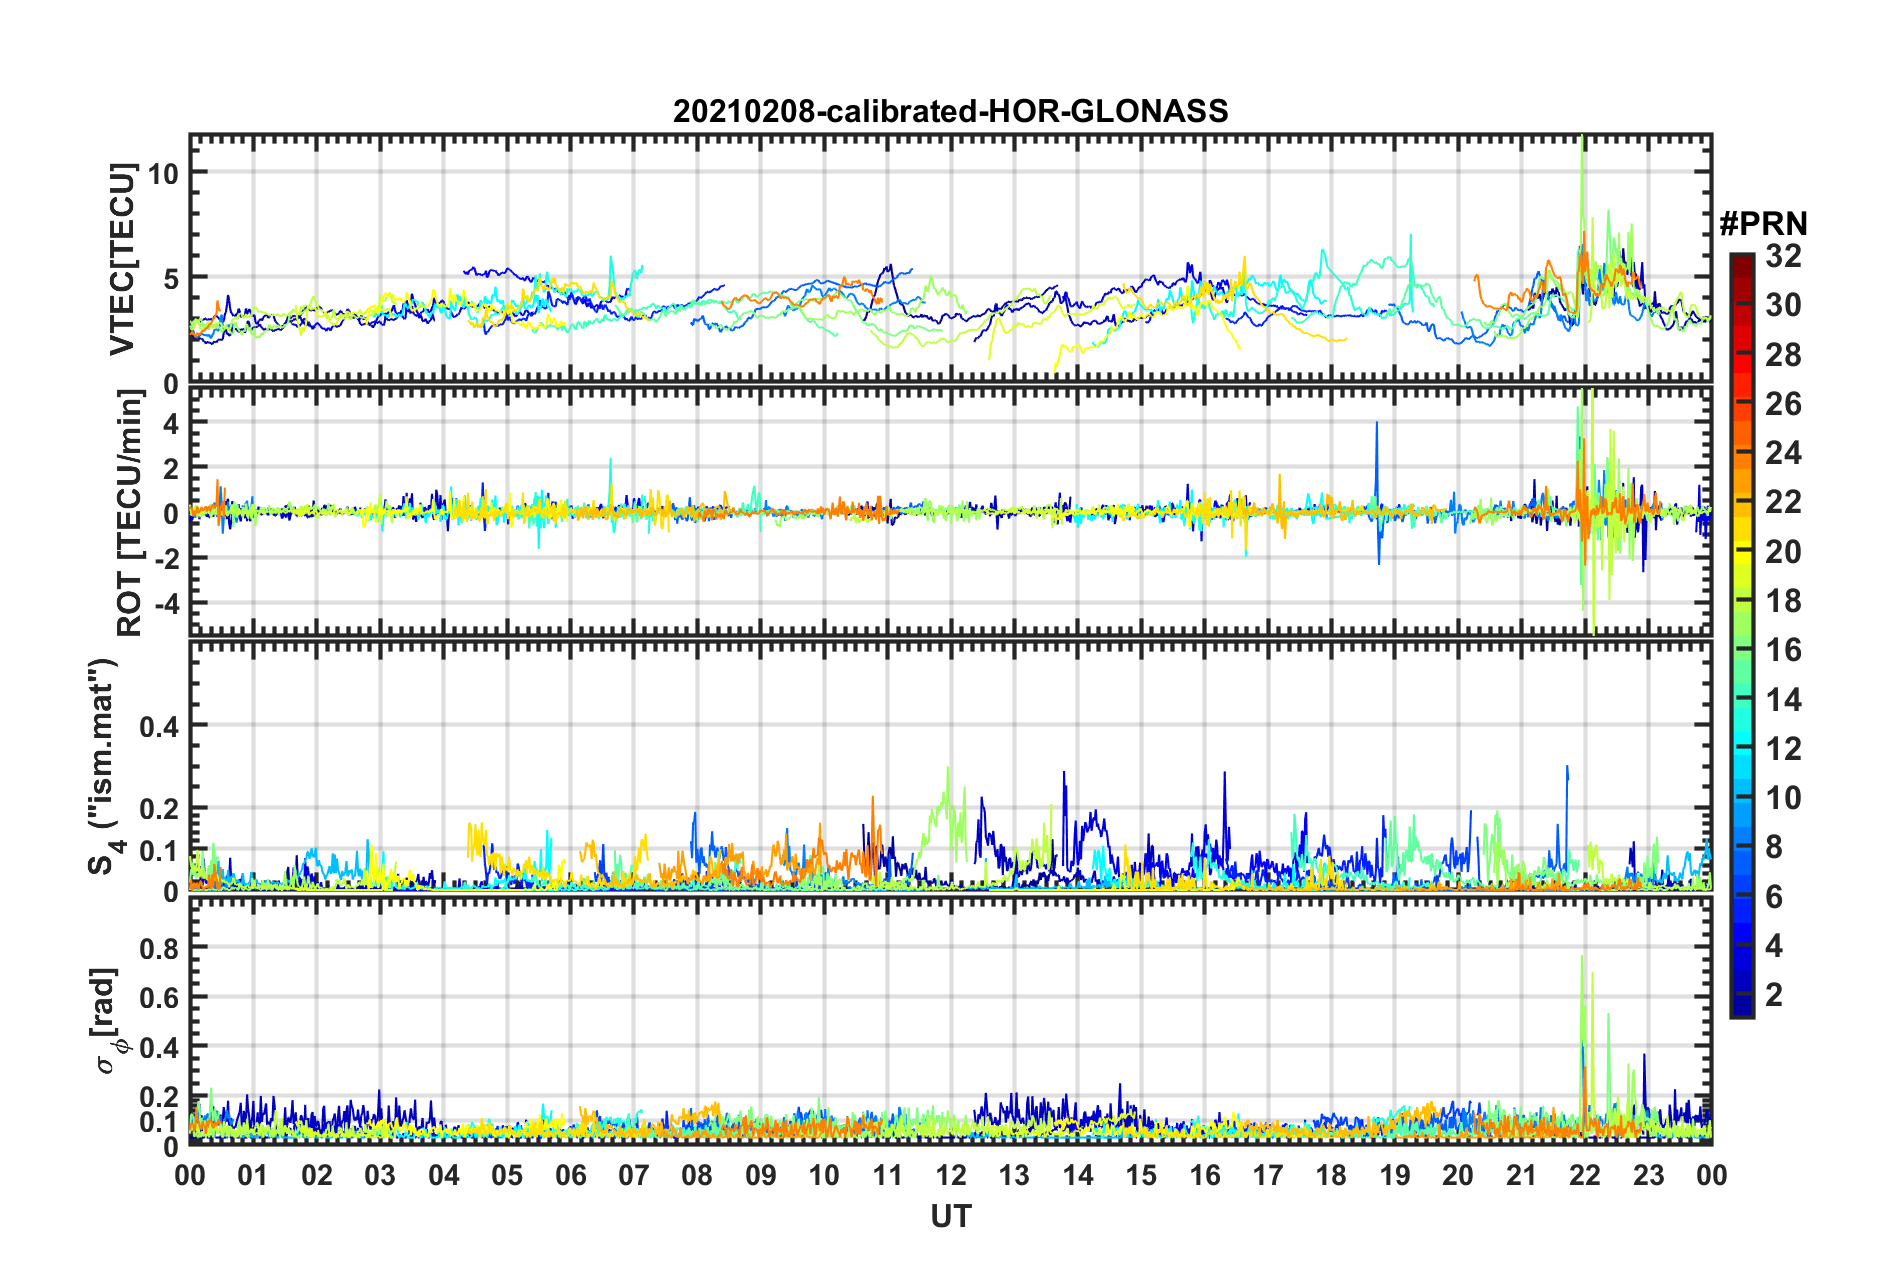Click the colorbar tick label 24
Image resolution: width=1902 pixels, height=1272 pixels.
click(1783, 453)
